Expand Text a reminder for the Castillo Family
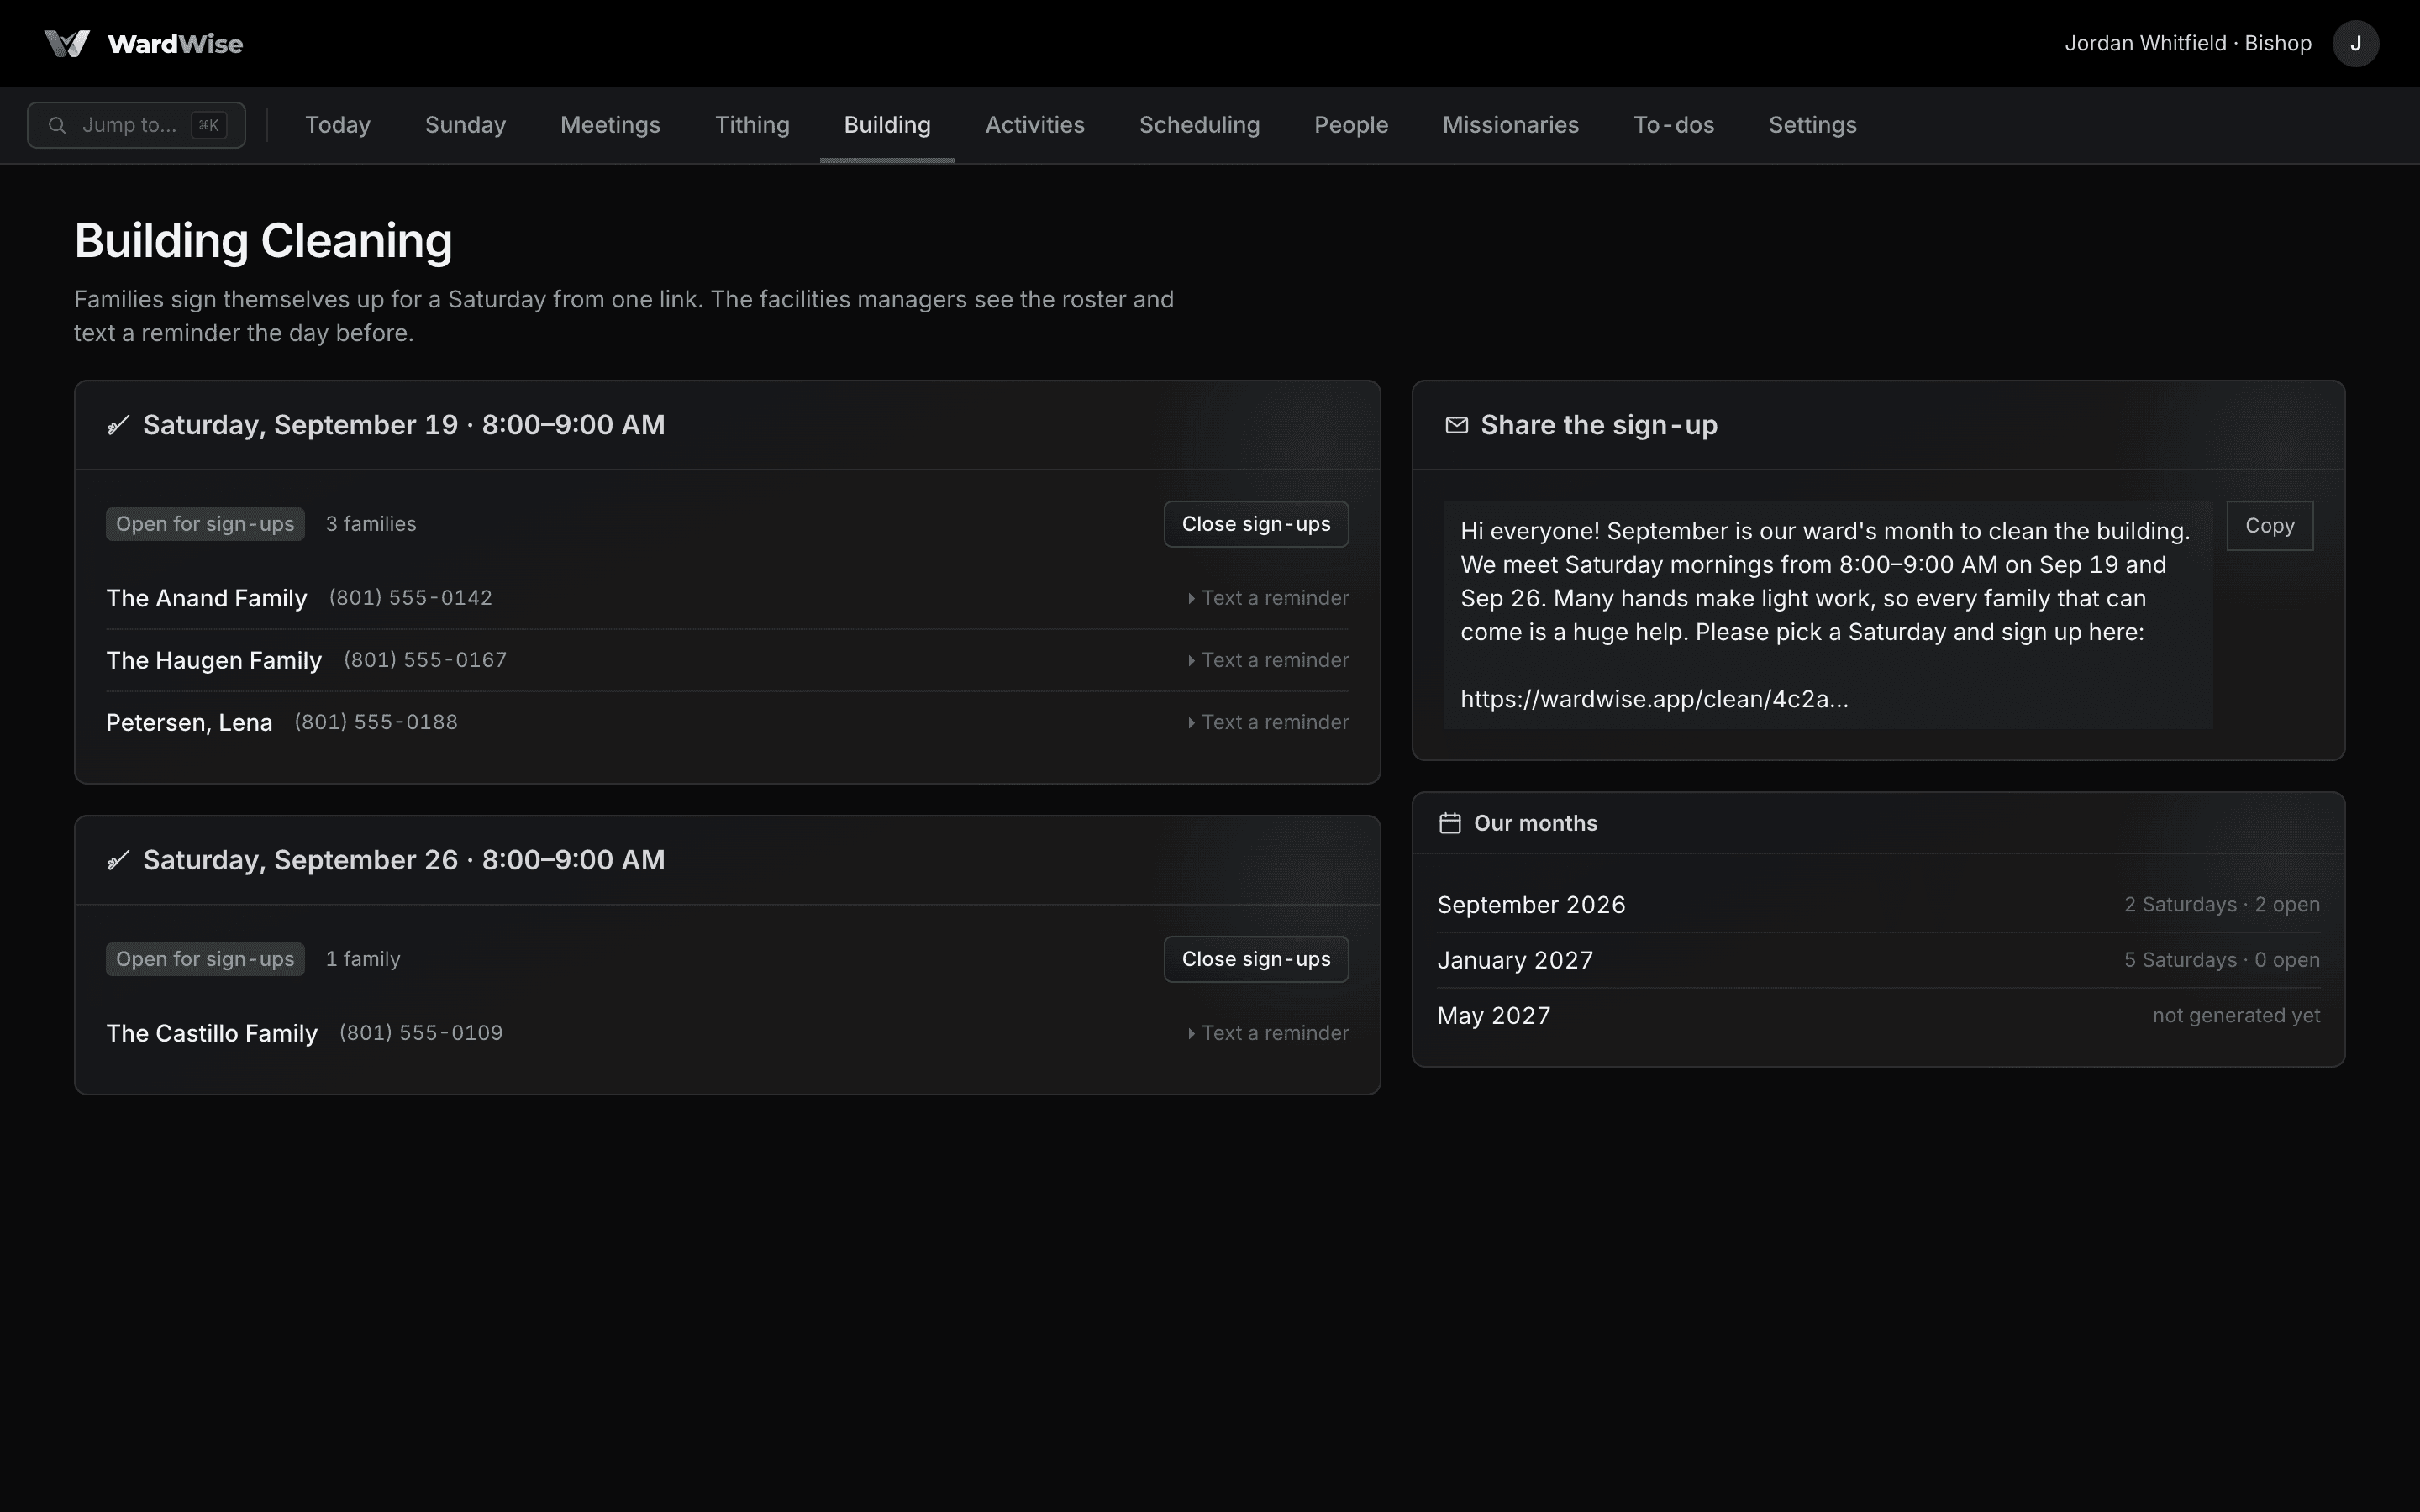This screenshot has width=2420, height=1512. click(x=1267, y=1033)
